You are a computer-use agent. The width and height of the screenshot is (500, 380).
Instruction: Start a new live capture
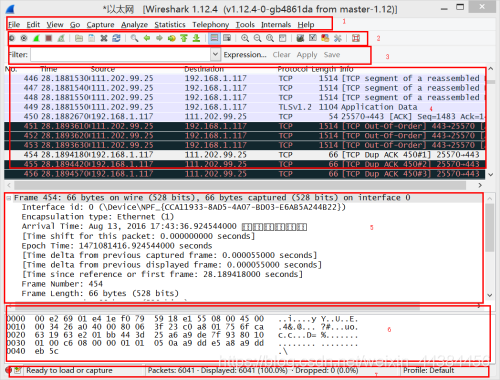coord(36,38)
